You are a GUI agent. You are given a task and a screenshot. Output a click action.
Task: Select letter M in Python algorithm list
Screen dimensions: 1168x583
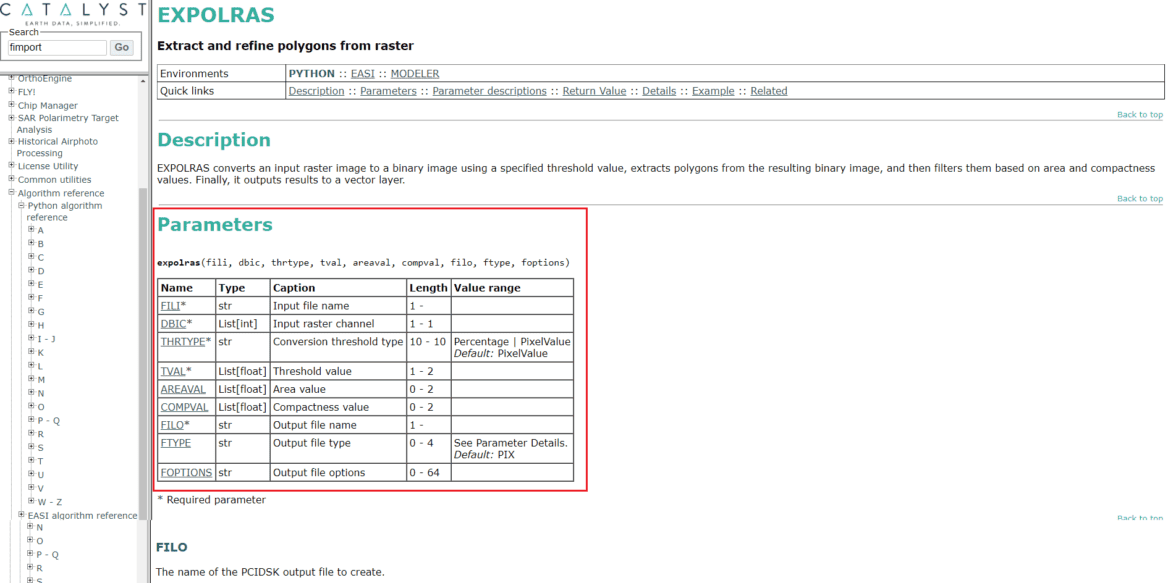pos(41,380)
